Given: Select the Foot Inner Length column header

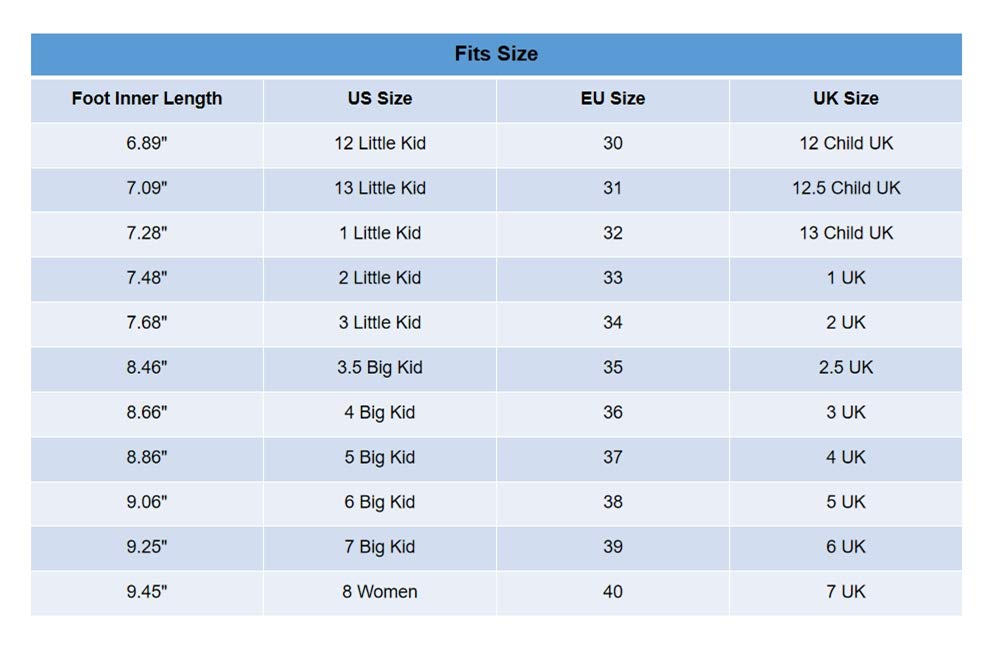Looking at the screenshot, I should coord(147,99).
